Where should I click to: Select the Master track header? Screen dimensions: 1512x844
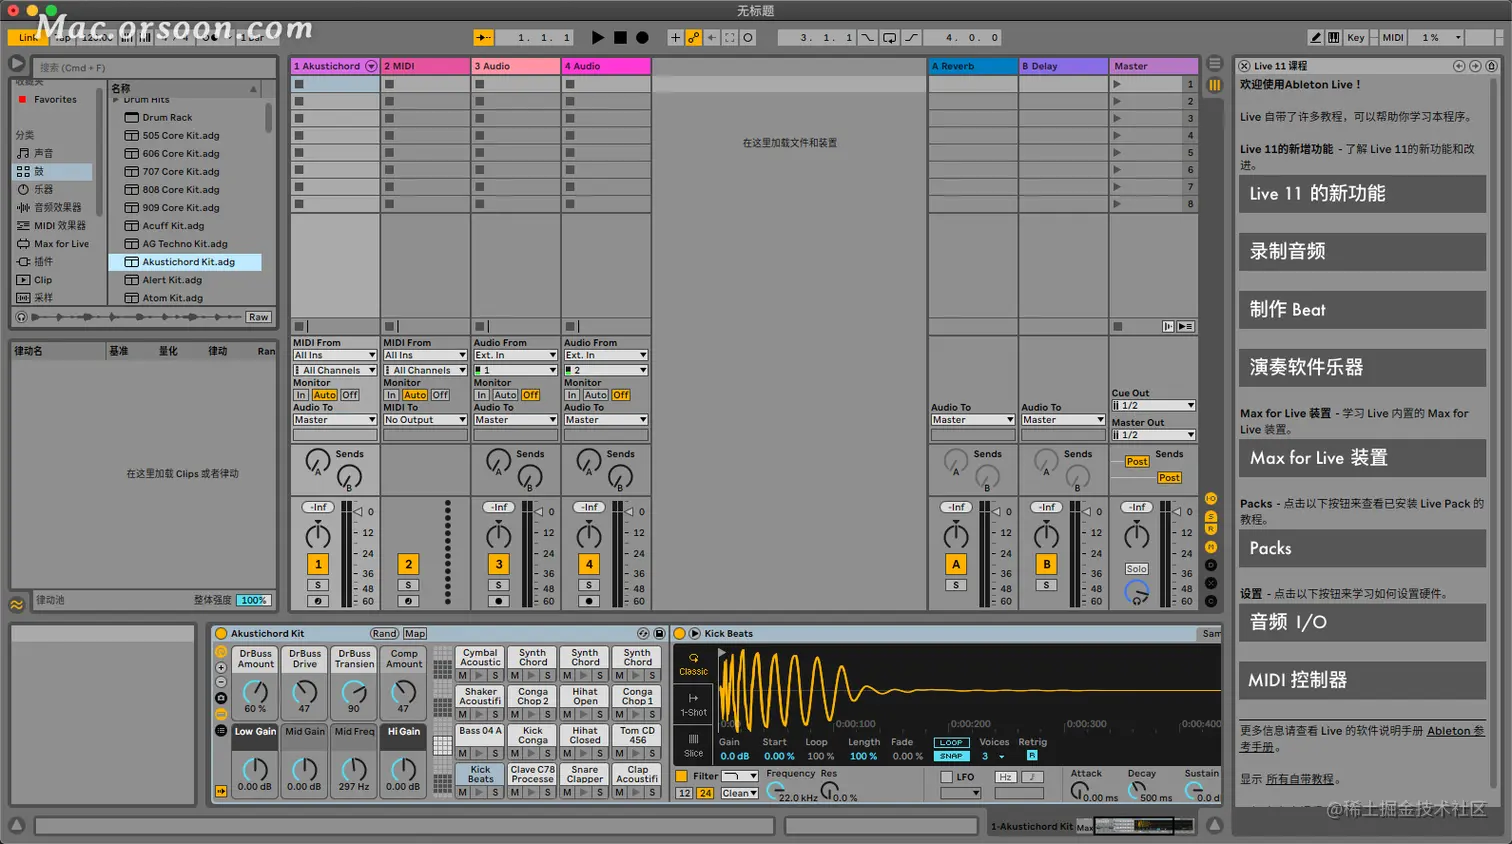click(1154, 66)
